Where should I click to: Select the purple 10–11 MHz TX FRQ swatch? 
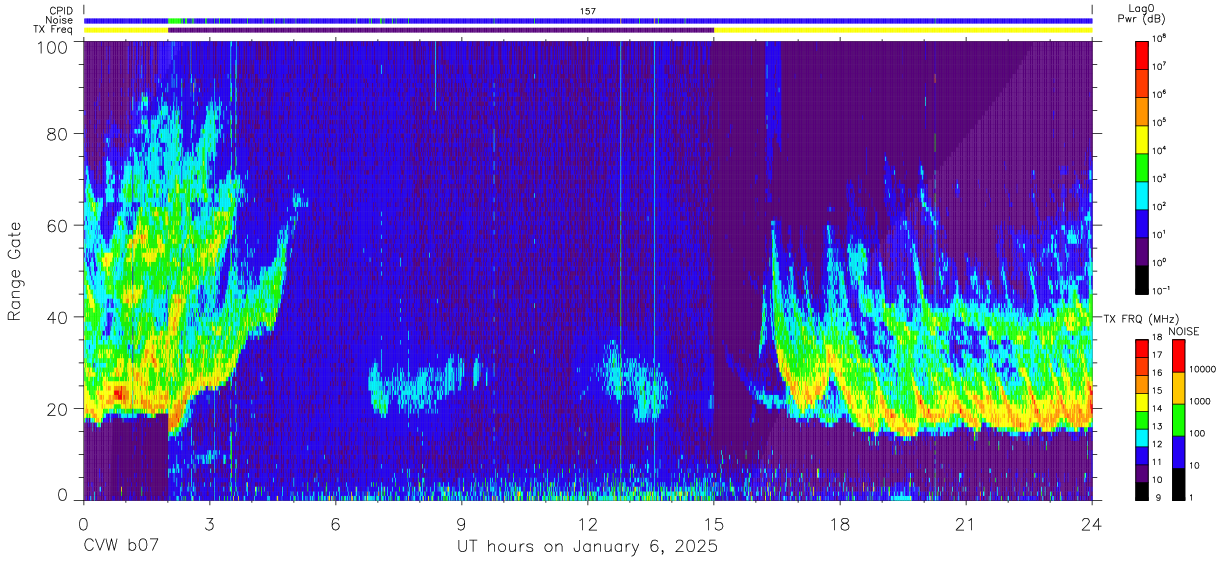point(1142,471)
